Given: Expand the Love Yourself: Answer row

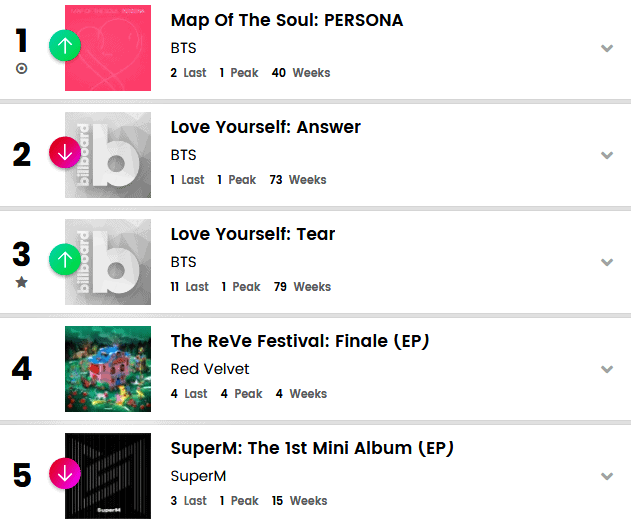Looking at the screenshot, I should tap(606, 155).
